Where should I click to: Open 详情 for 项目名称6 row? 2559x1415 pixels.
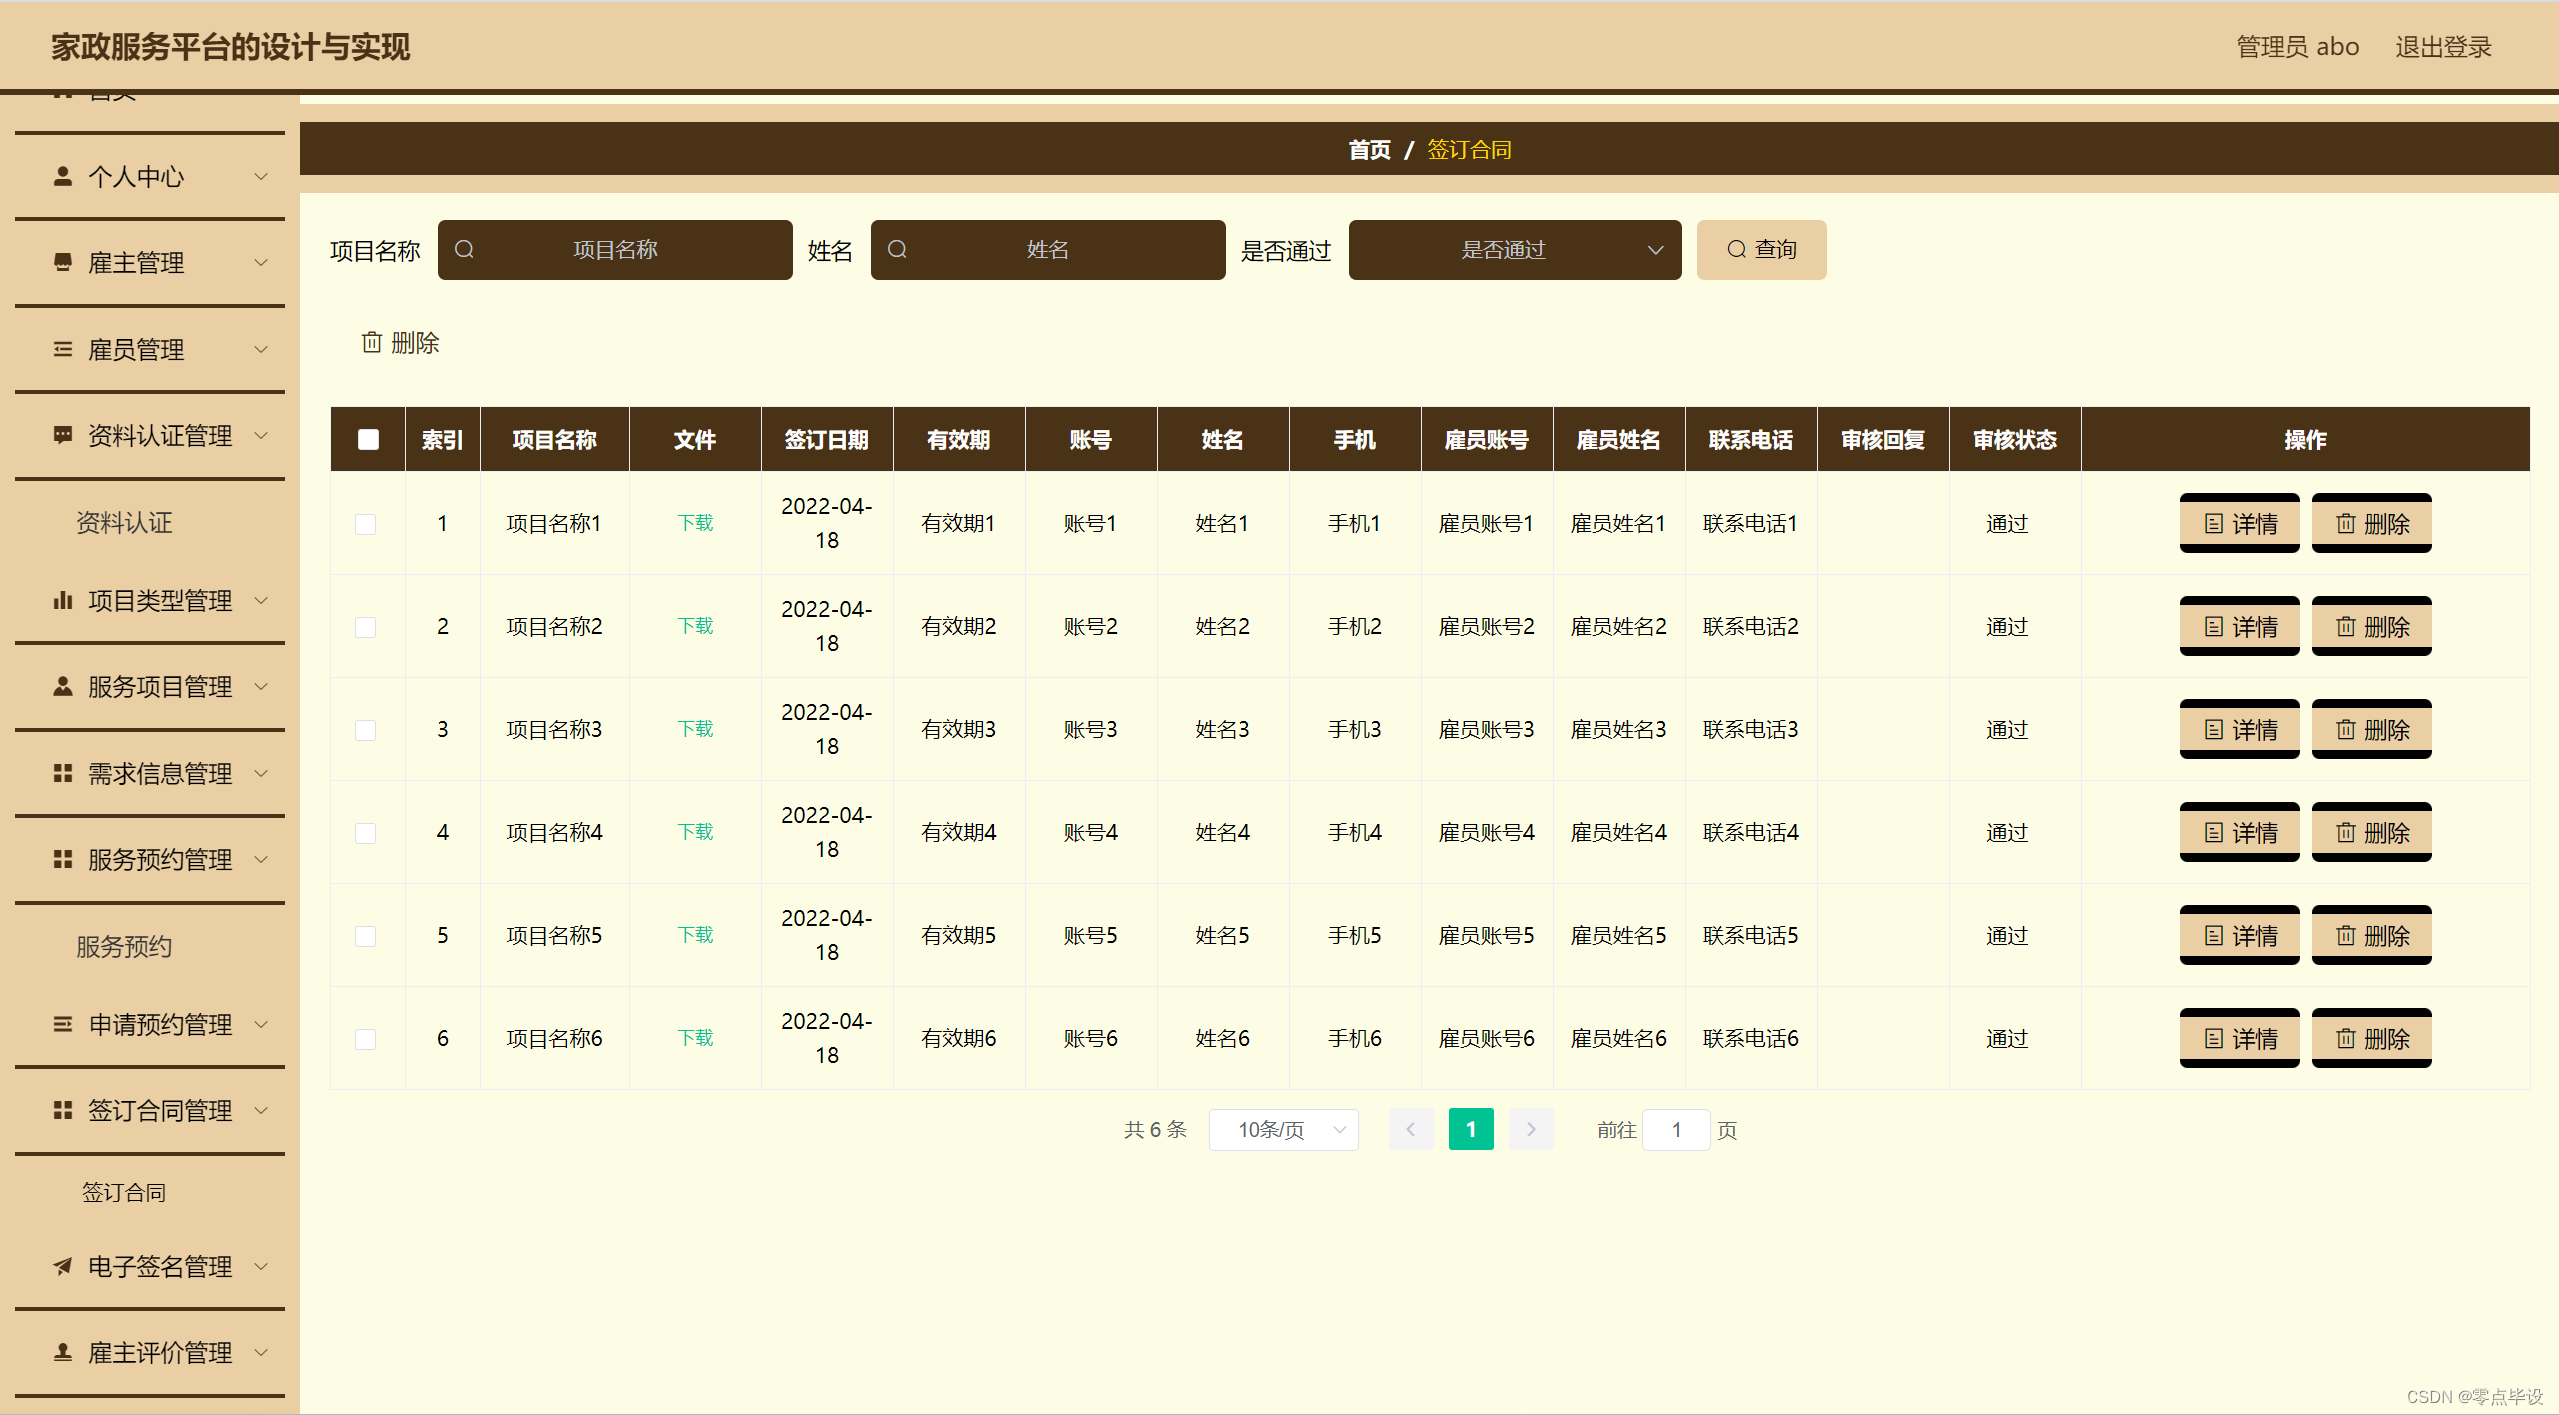2240,1038
